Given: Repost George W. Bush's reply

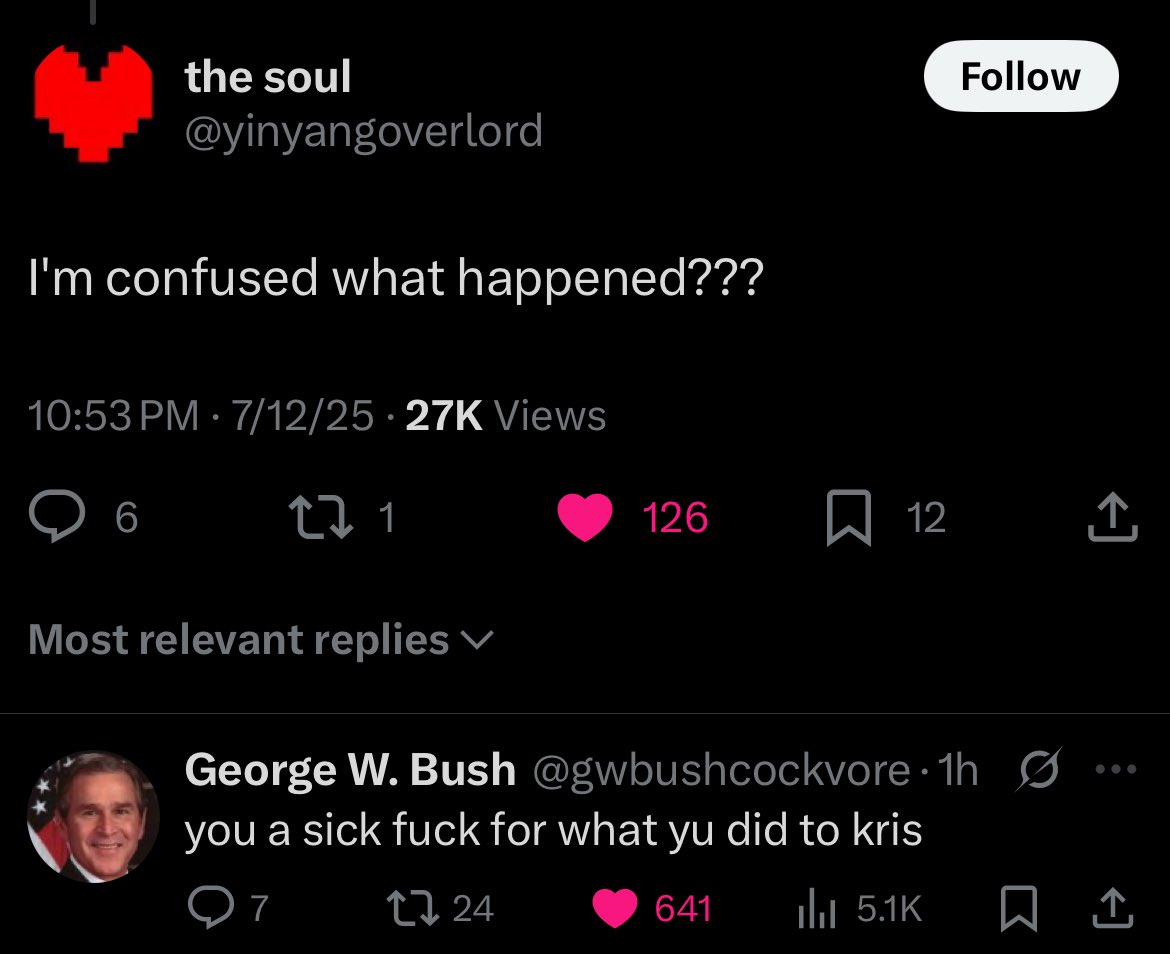Looking at the screenshot, I should pyautogui.click(x=413, y=909).
